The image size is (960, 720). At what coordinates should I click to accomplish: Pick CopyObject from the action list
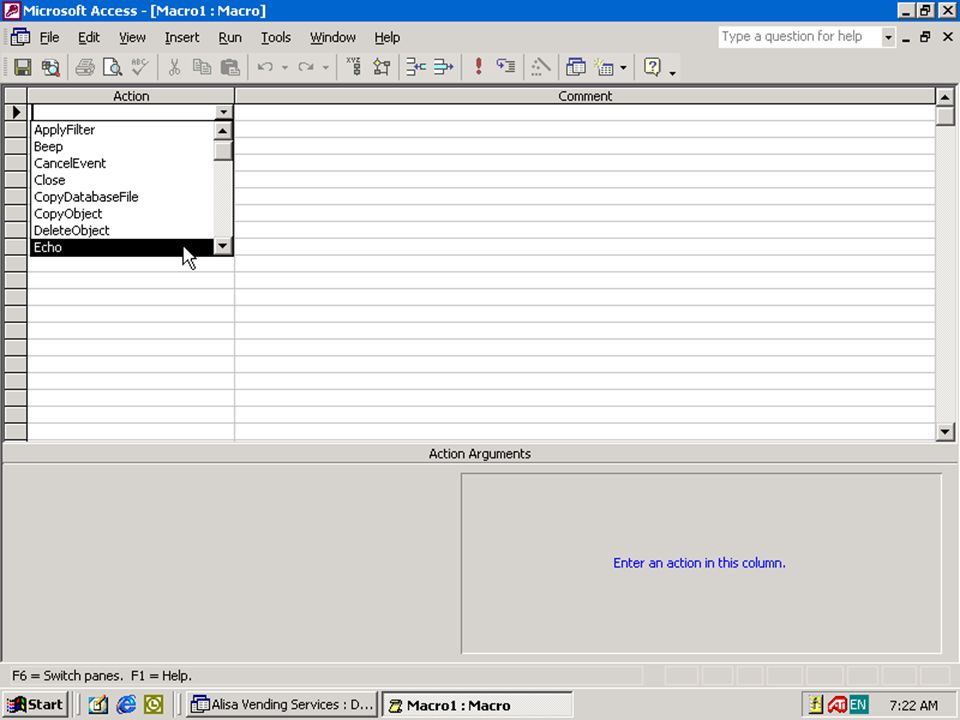pyautogui.click(x=122, y=214)
